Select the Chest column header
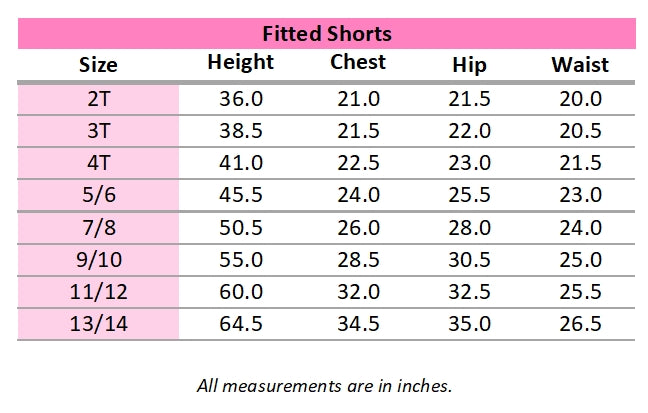The image size is (648, 413). click(x=358, y=63)
